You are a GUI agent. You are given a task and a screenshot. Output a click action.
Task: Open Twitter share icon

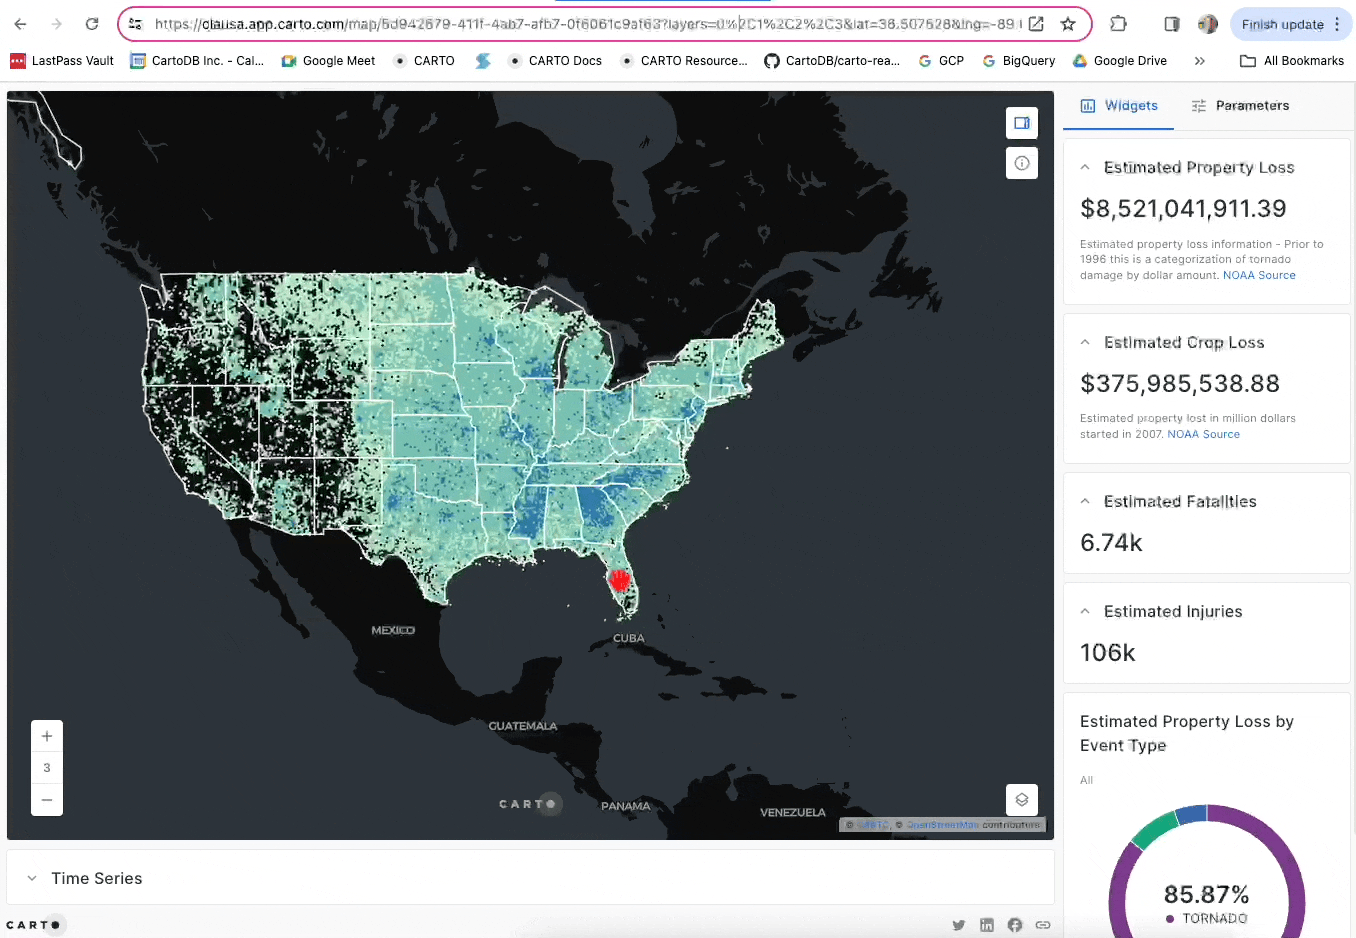959,925
